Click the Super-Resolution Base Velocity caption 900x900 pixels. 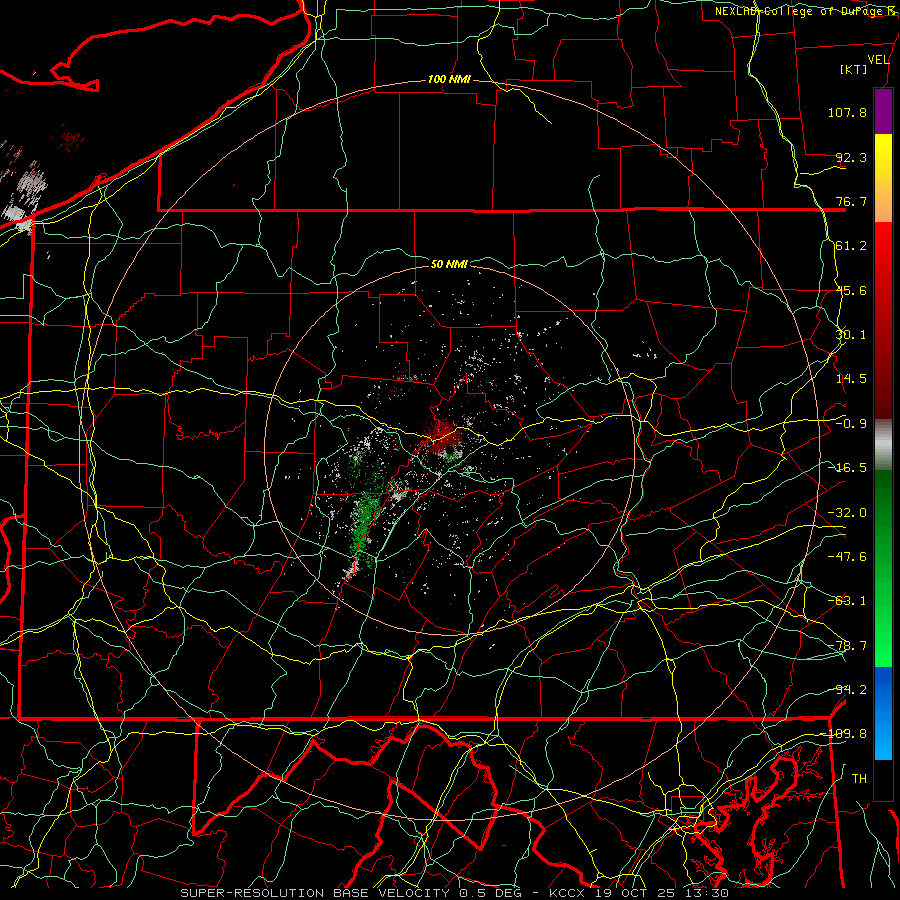tap(454, 893)
